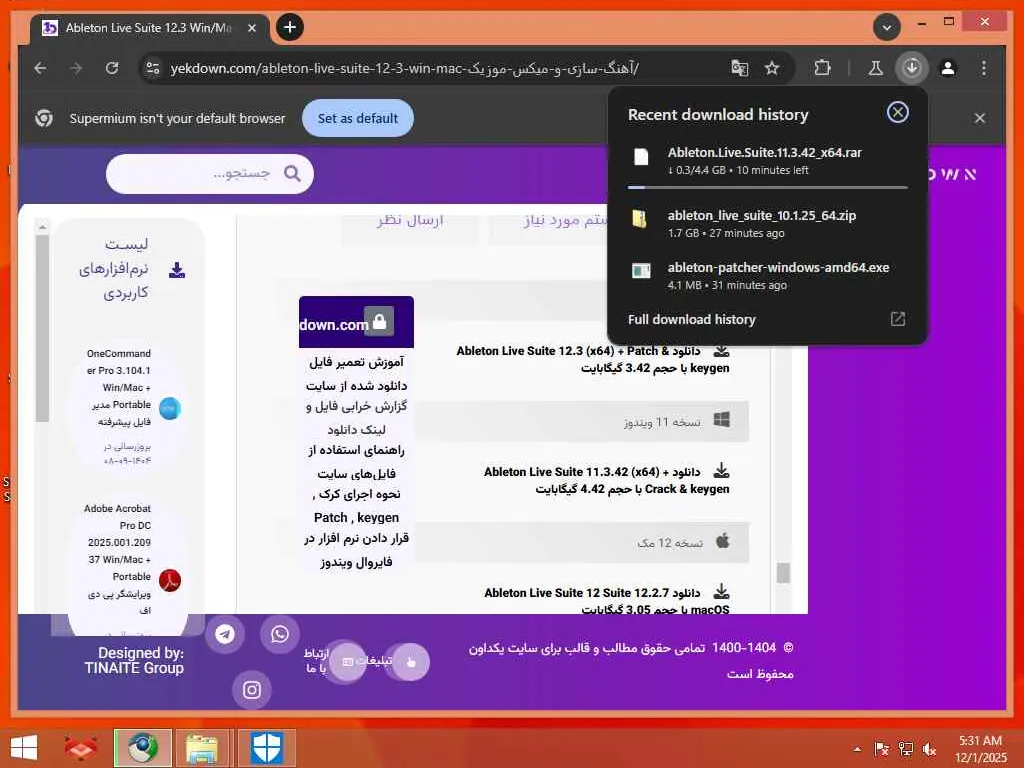This screenshot has height=768, width=1024.
Task: Click the site search magnifier icon
Action: click(292, 173)
